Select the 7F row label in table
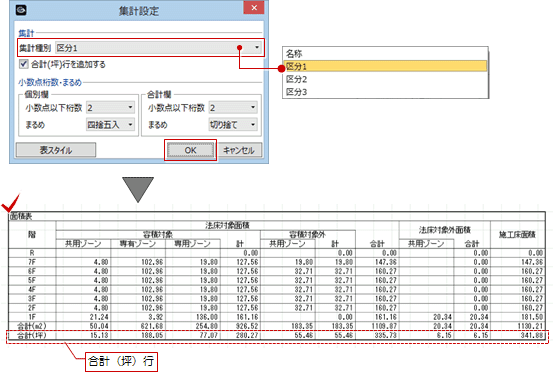 [32, 262]
